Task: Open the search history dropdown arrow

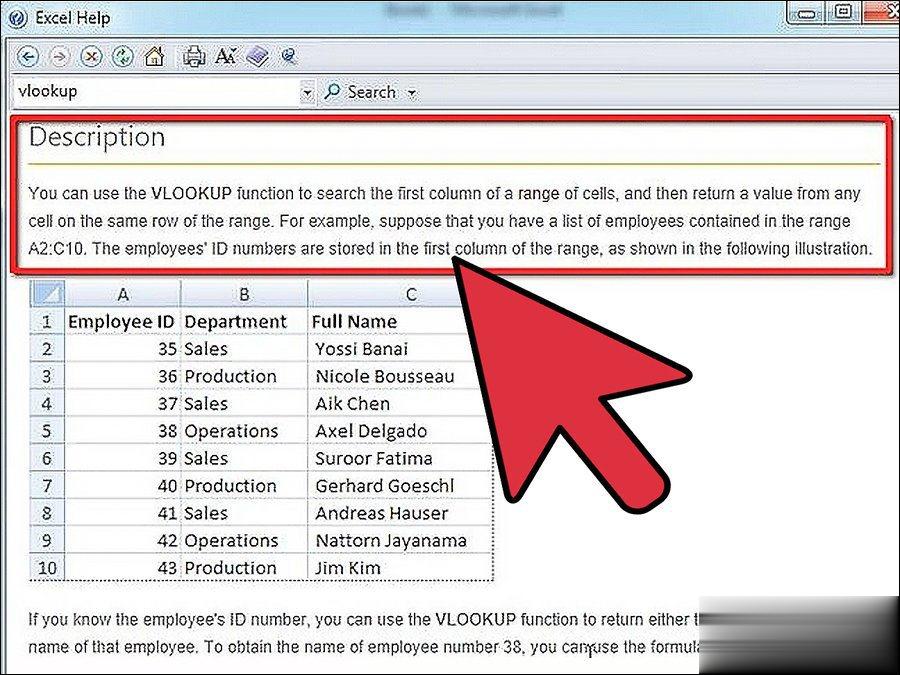Action: point(307,92)
